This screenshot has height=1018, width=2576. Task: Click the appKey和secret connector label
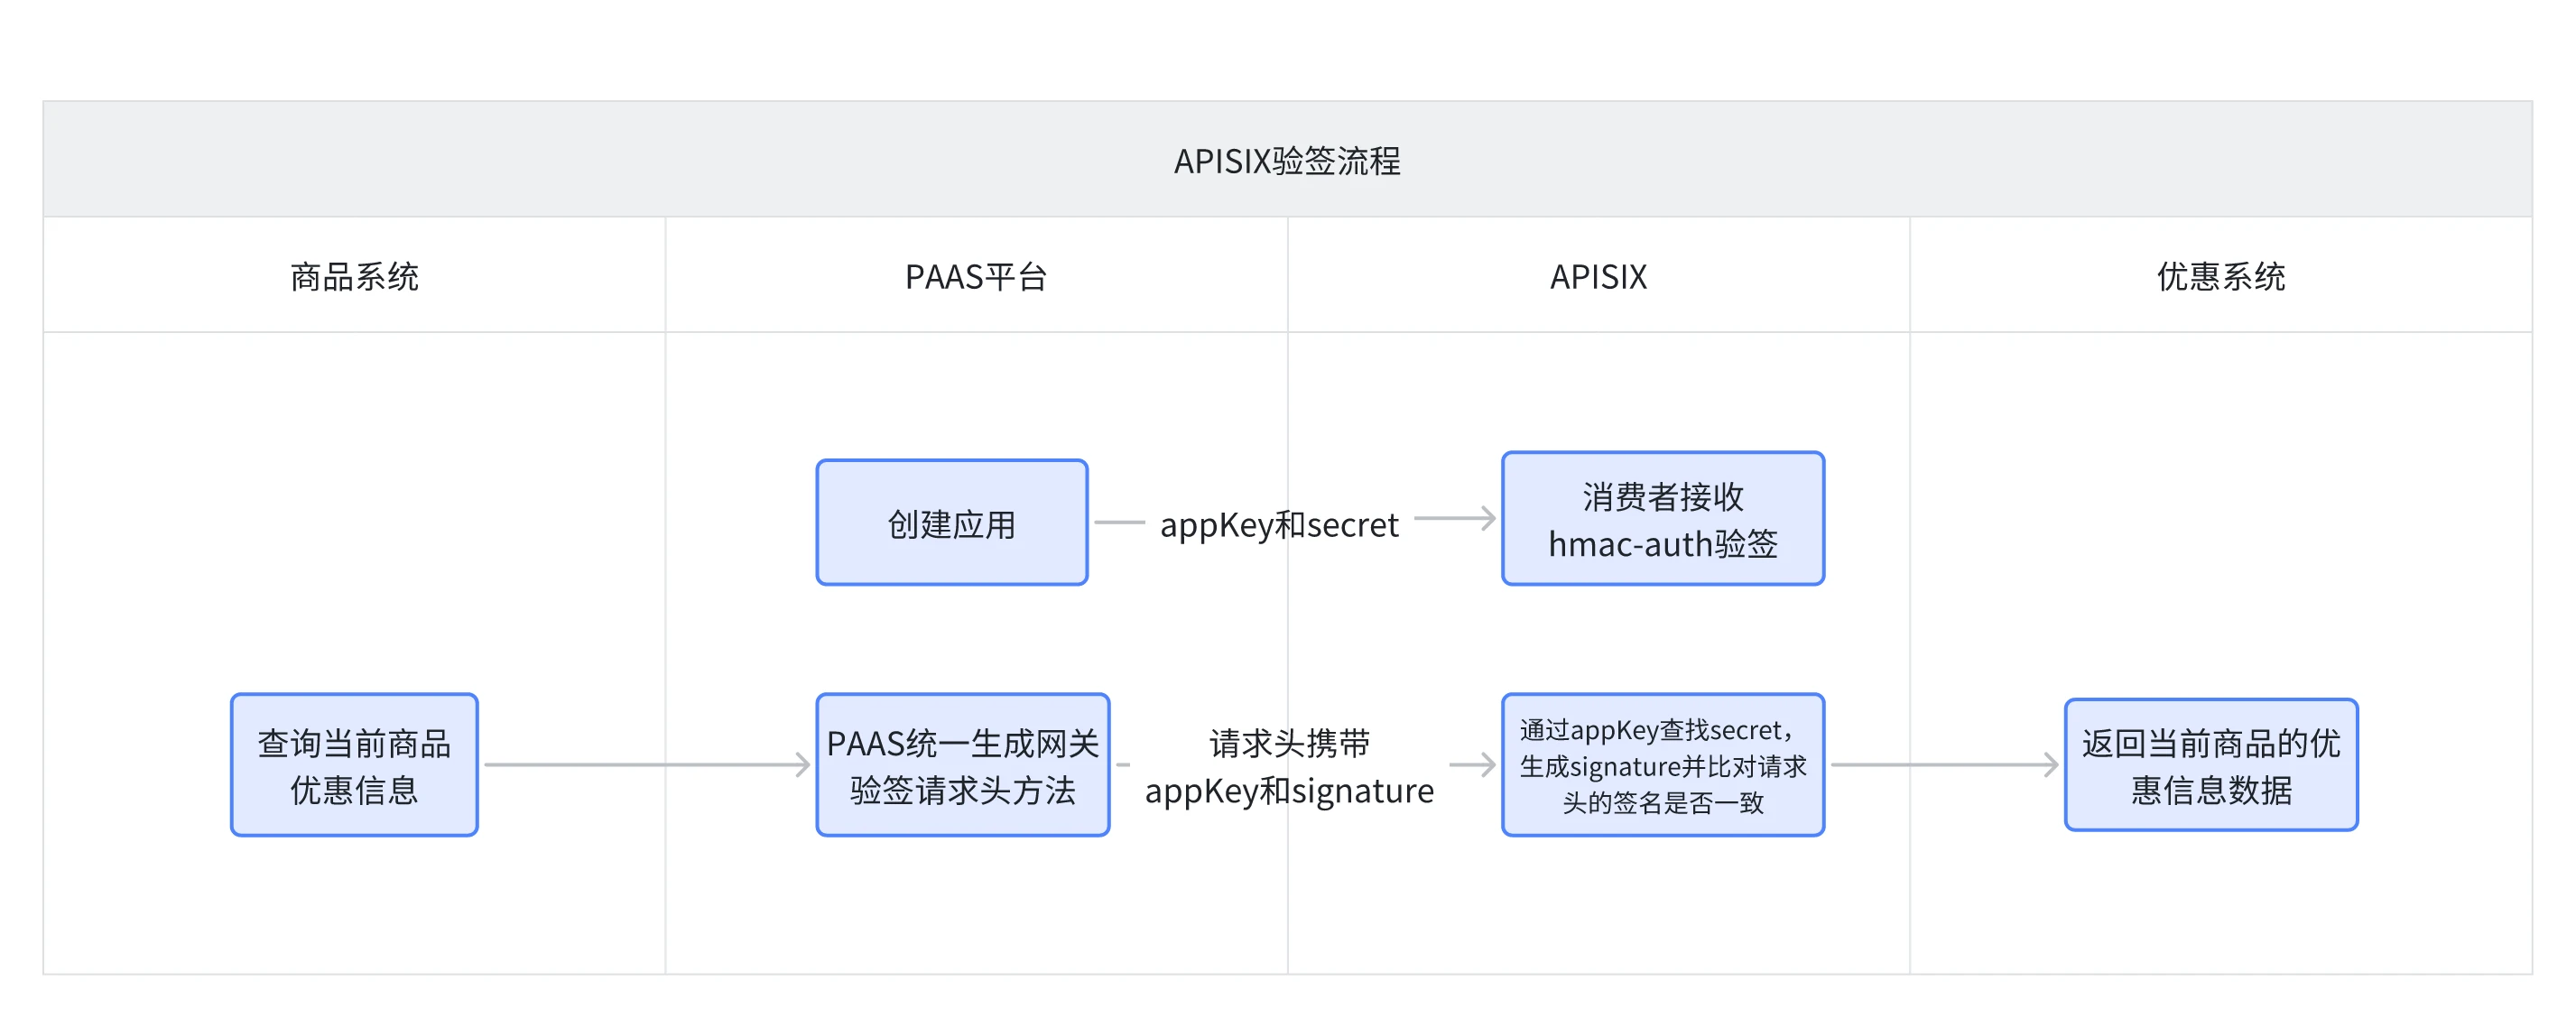click(1279, 524)
